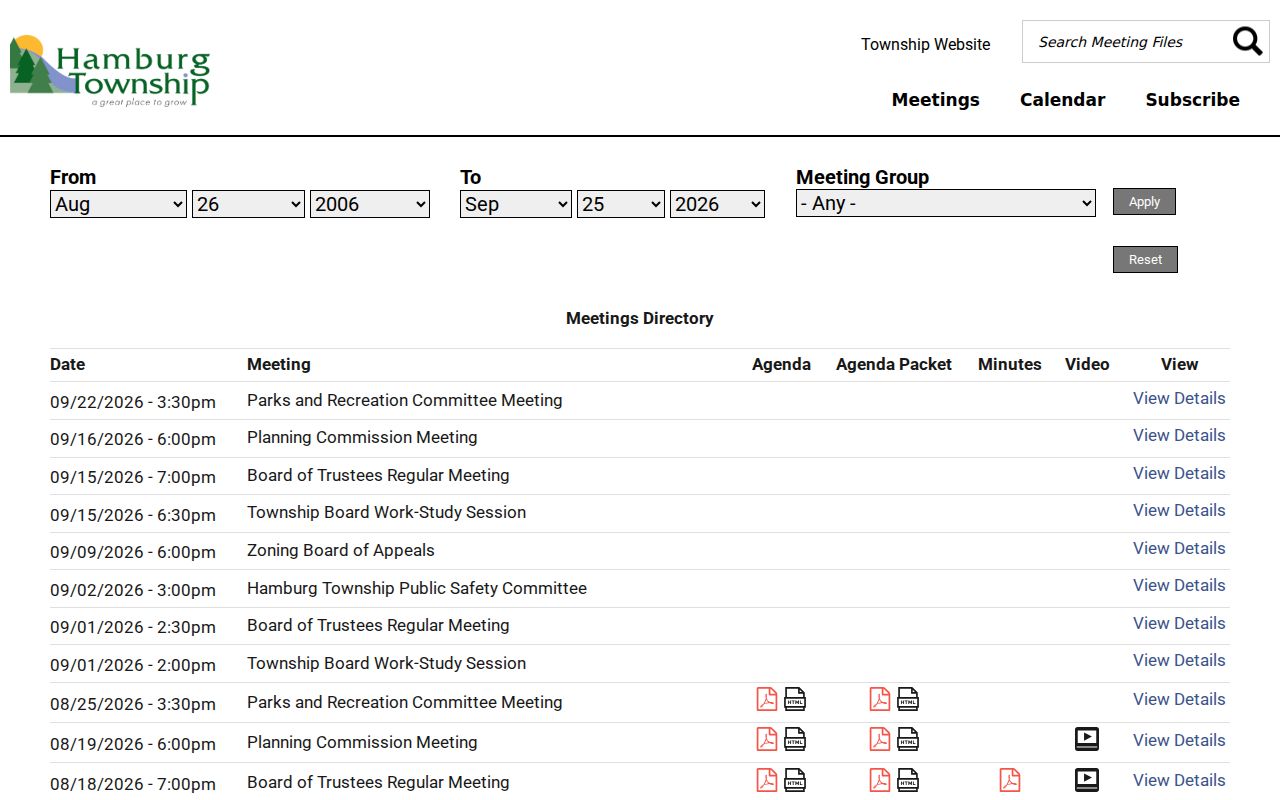Play video of 08/18/2026 Board of Trustees meeting

[1087, 779]
